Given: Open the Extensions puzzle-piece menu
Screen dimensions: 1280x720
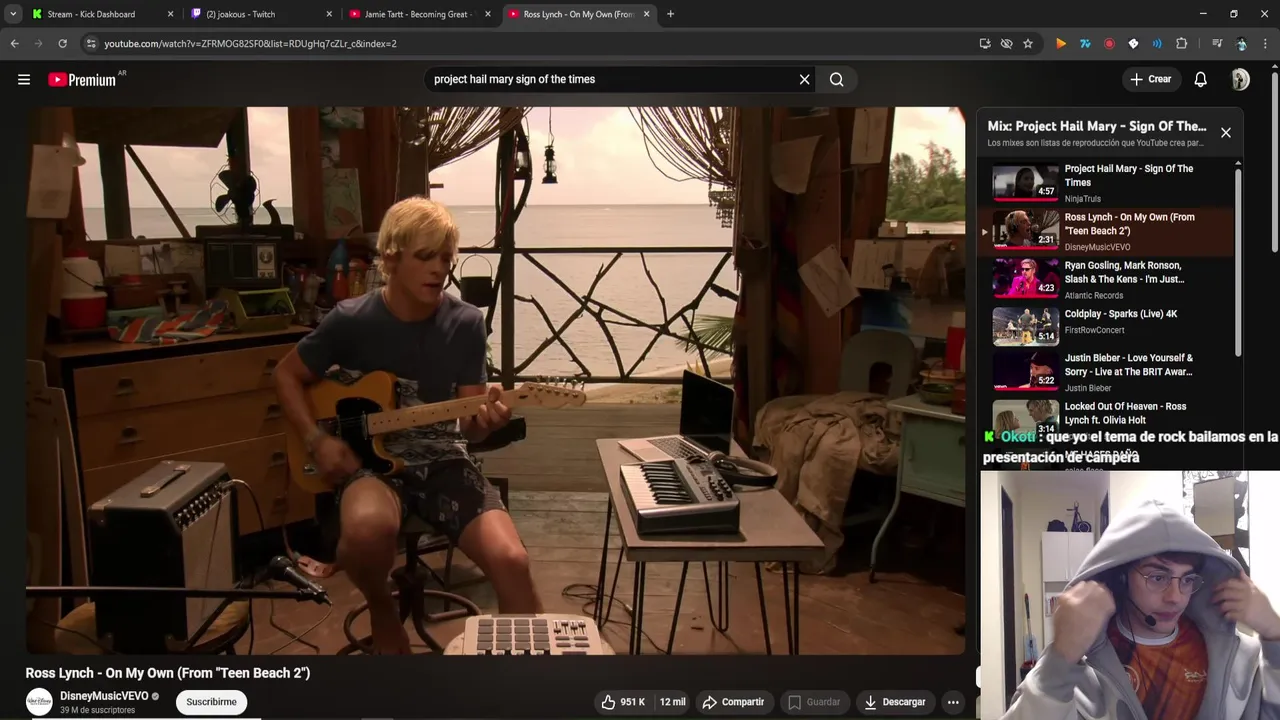Looking at the screenshot, I should click(1182, 44).
